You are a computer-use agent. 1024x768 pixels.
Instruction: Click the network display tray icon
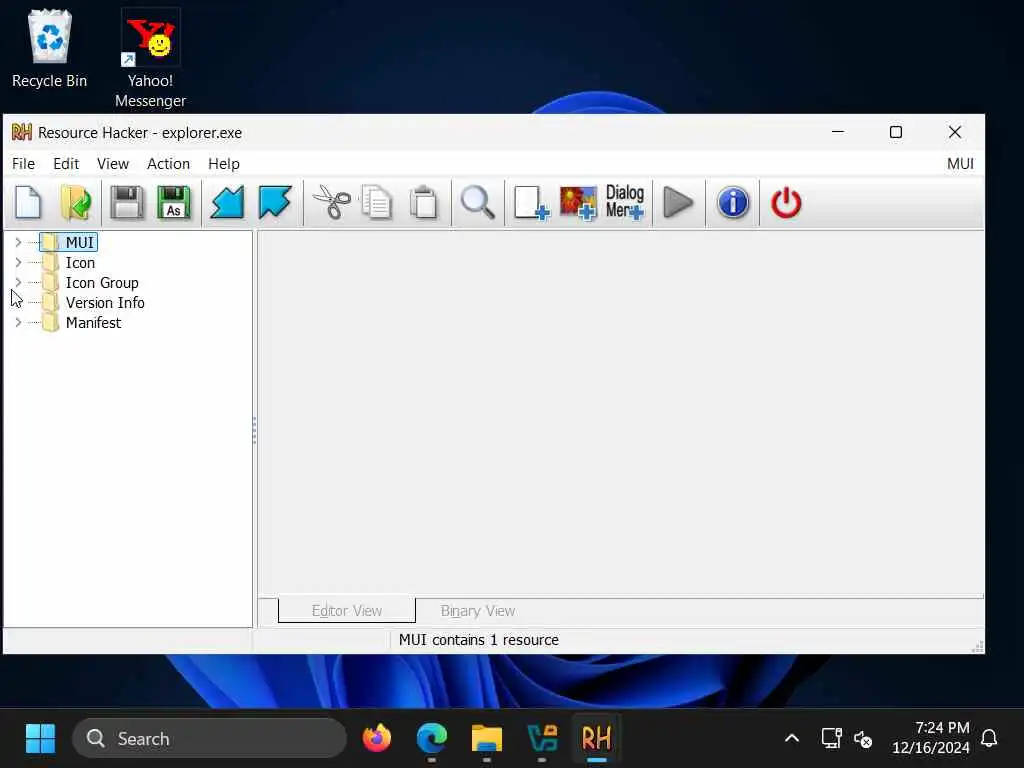click(x=831, y=739)
